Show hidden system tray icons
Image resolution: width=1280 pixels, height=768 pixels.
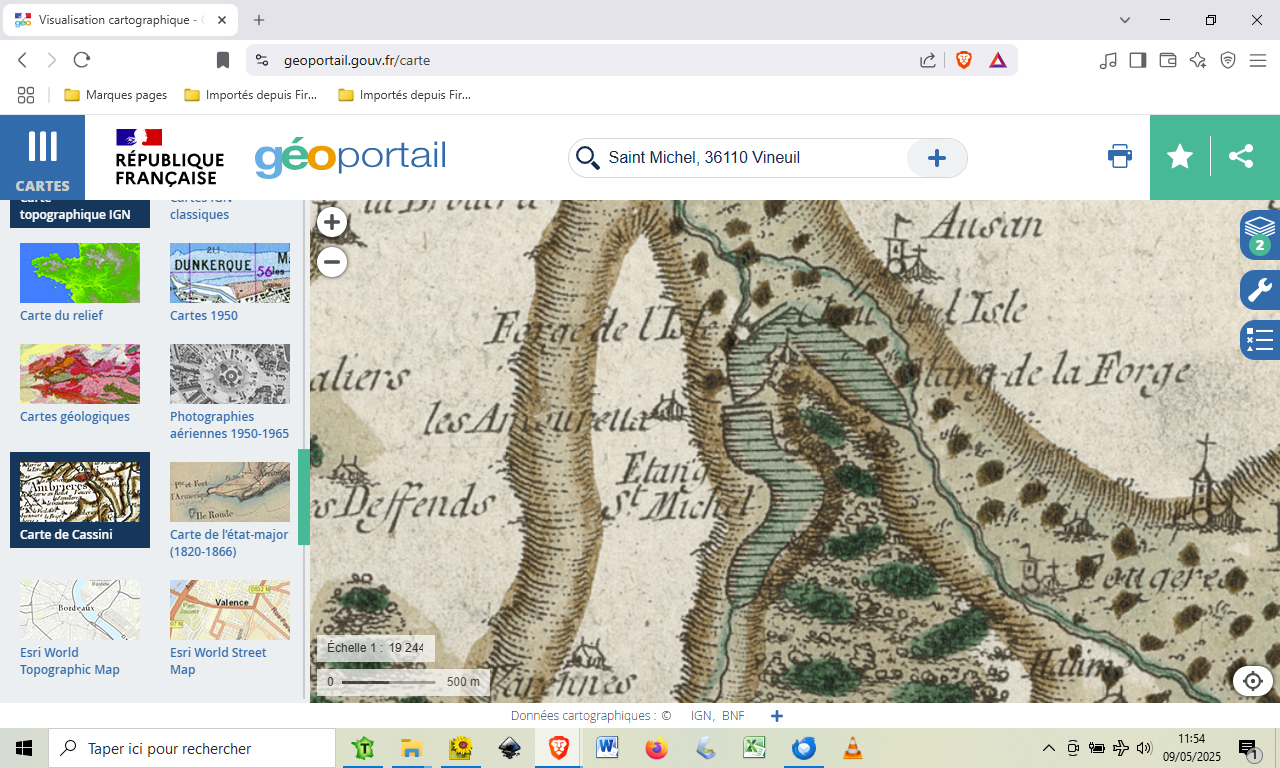[x=1048, y=748]
